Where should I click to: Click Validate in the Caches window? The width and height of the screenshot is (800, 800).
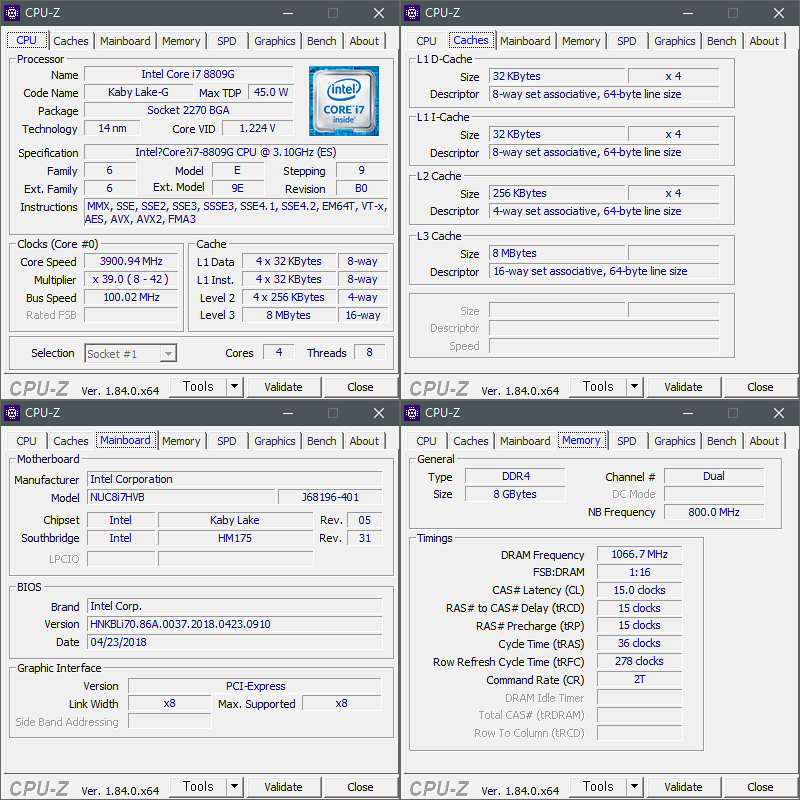pos(684,387)
